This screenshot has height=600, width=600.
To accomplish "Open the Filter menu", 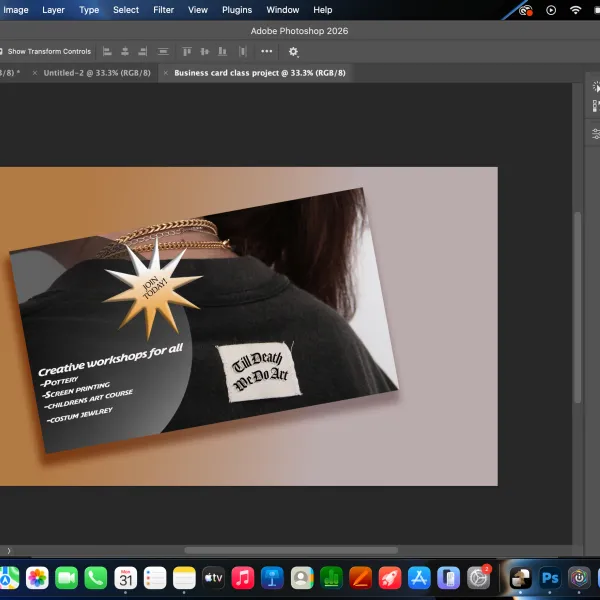I will tap(163, 10).
